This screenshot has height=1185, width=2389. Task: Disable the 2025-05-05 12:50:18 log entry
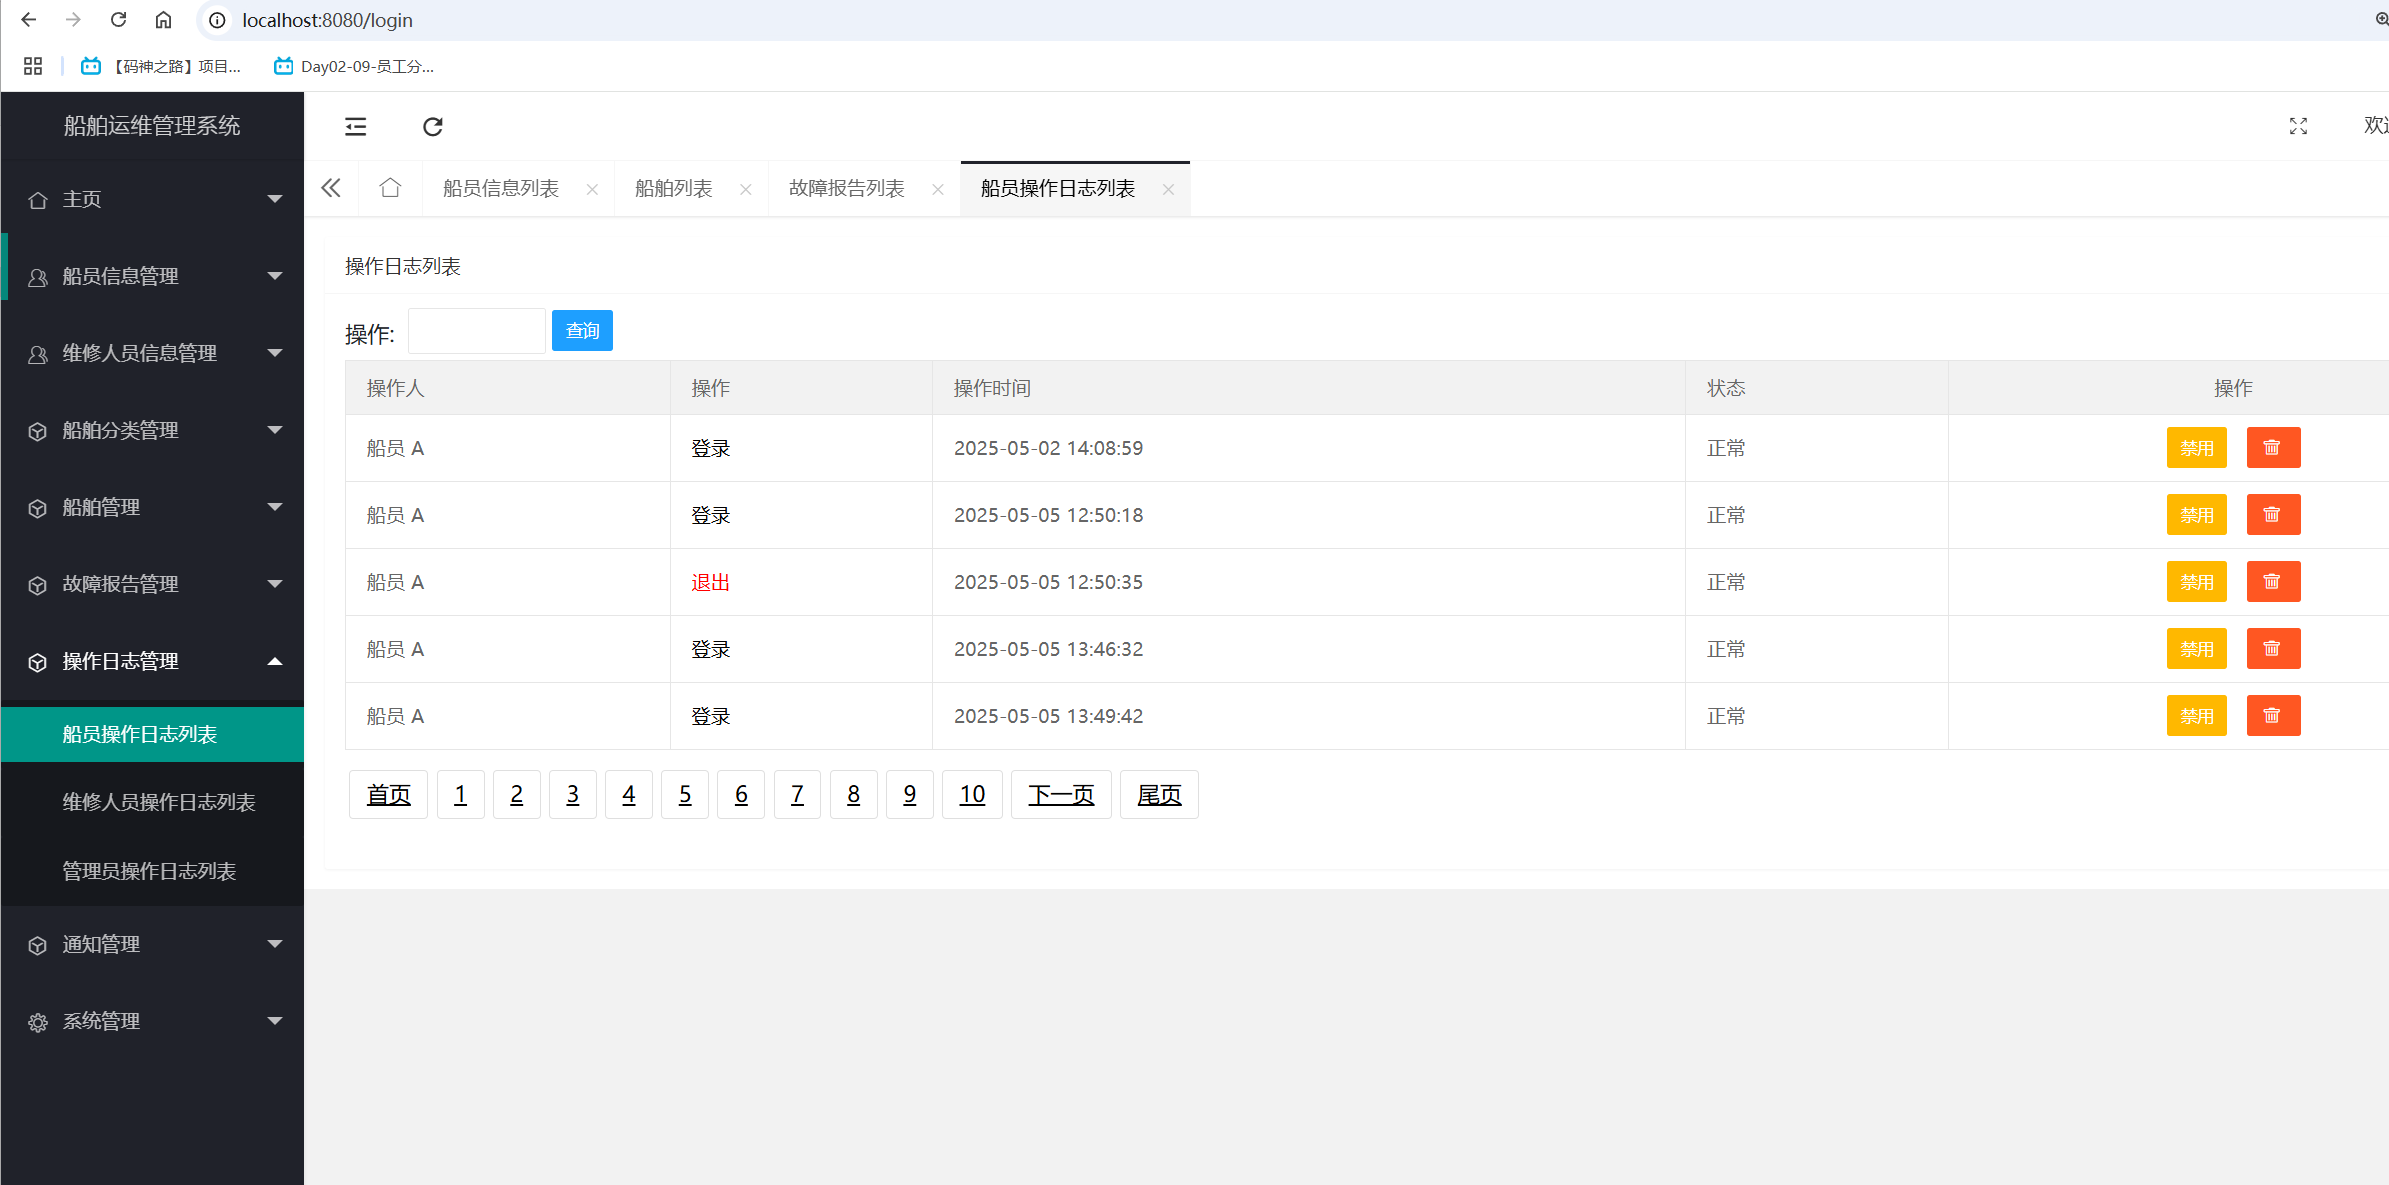coord(2196,515)
